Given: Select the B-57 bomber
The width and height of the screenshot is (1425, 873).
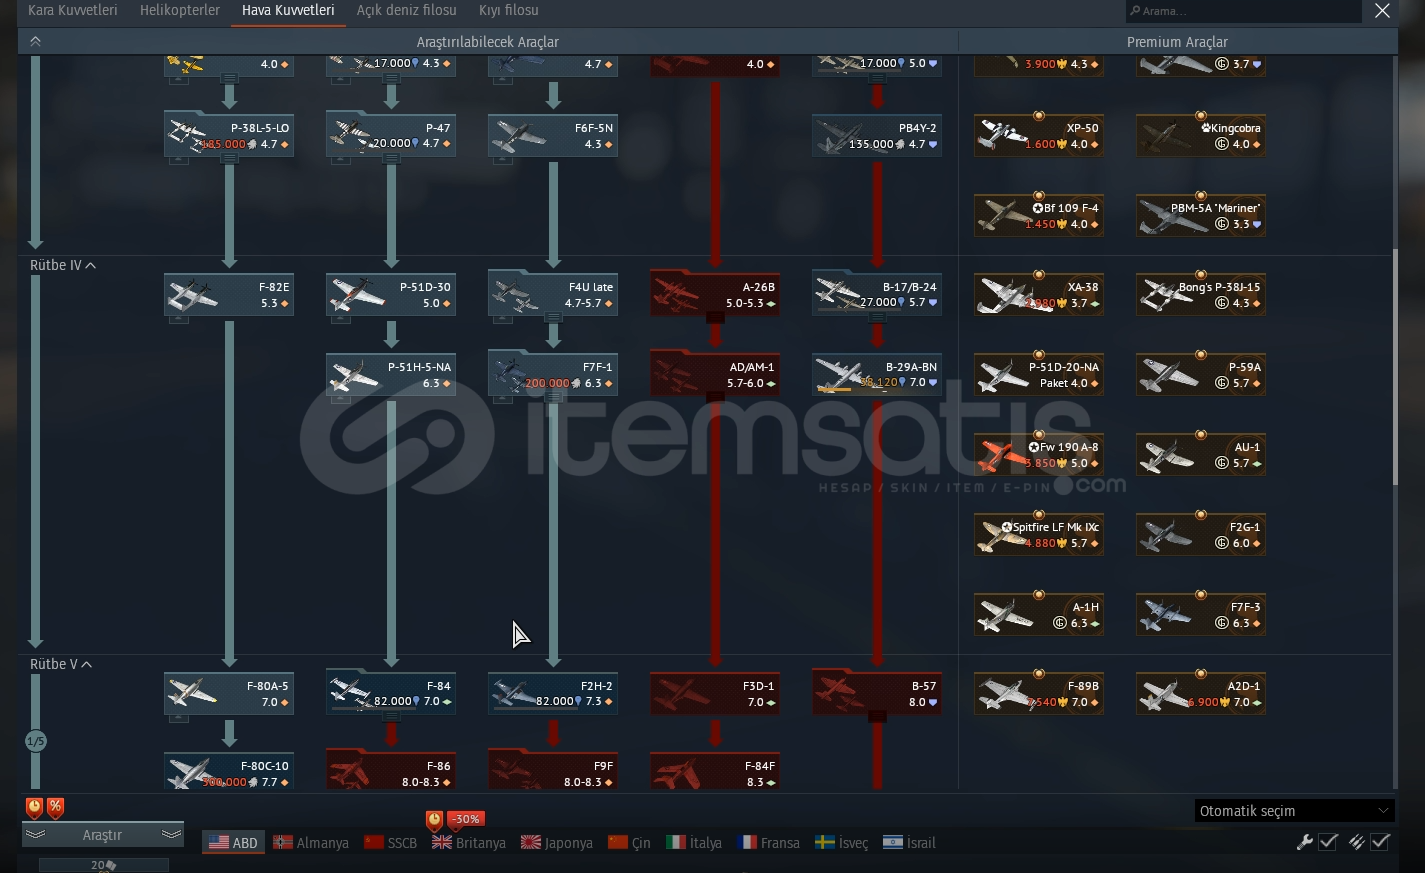Looking at the screenshot, I should click(877, 694).
